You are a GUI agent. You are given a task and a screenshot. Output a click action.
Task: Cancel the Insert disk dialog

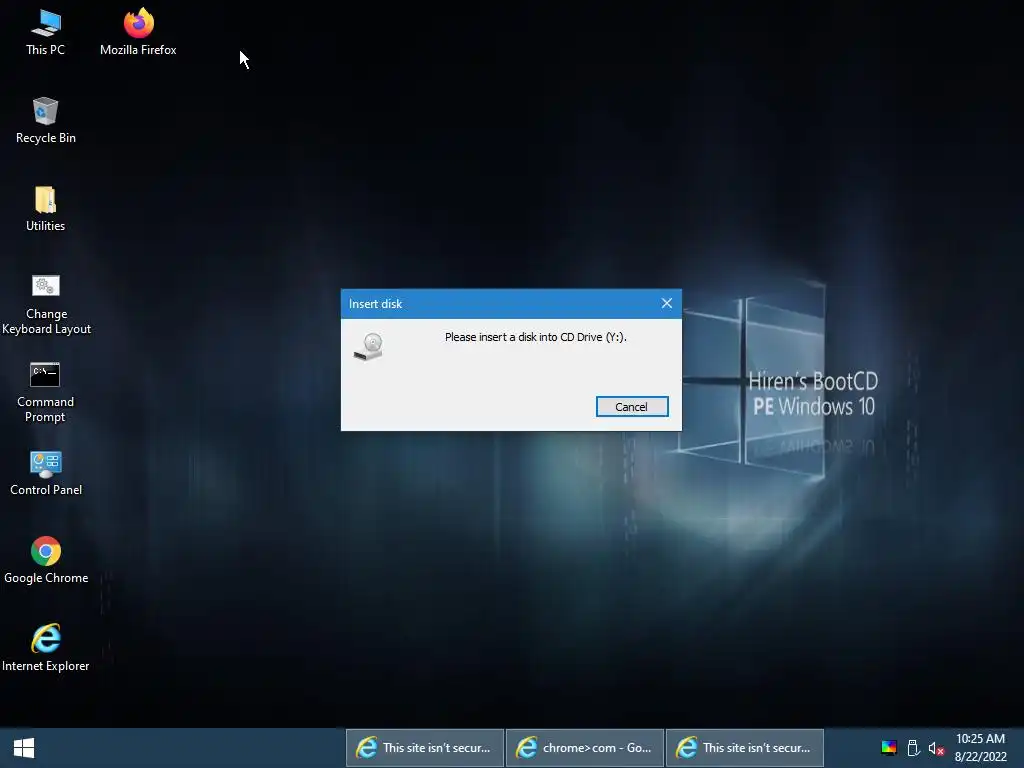point(632,407)
